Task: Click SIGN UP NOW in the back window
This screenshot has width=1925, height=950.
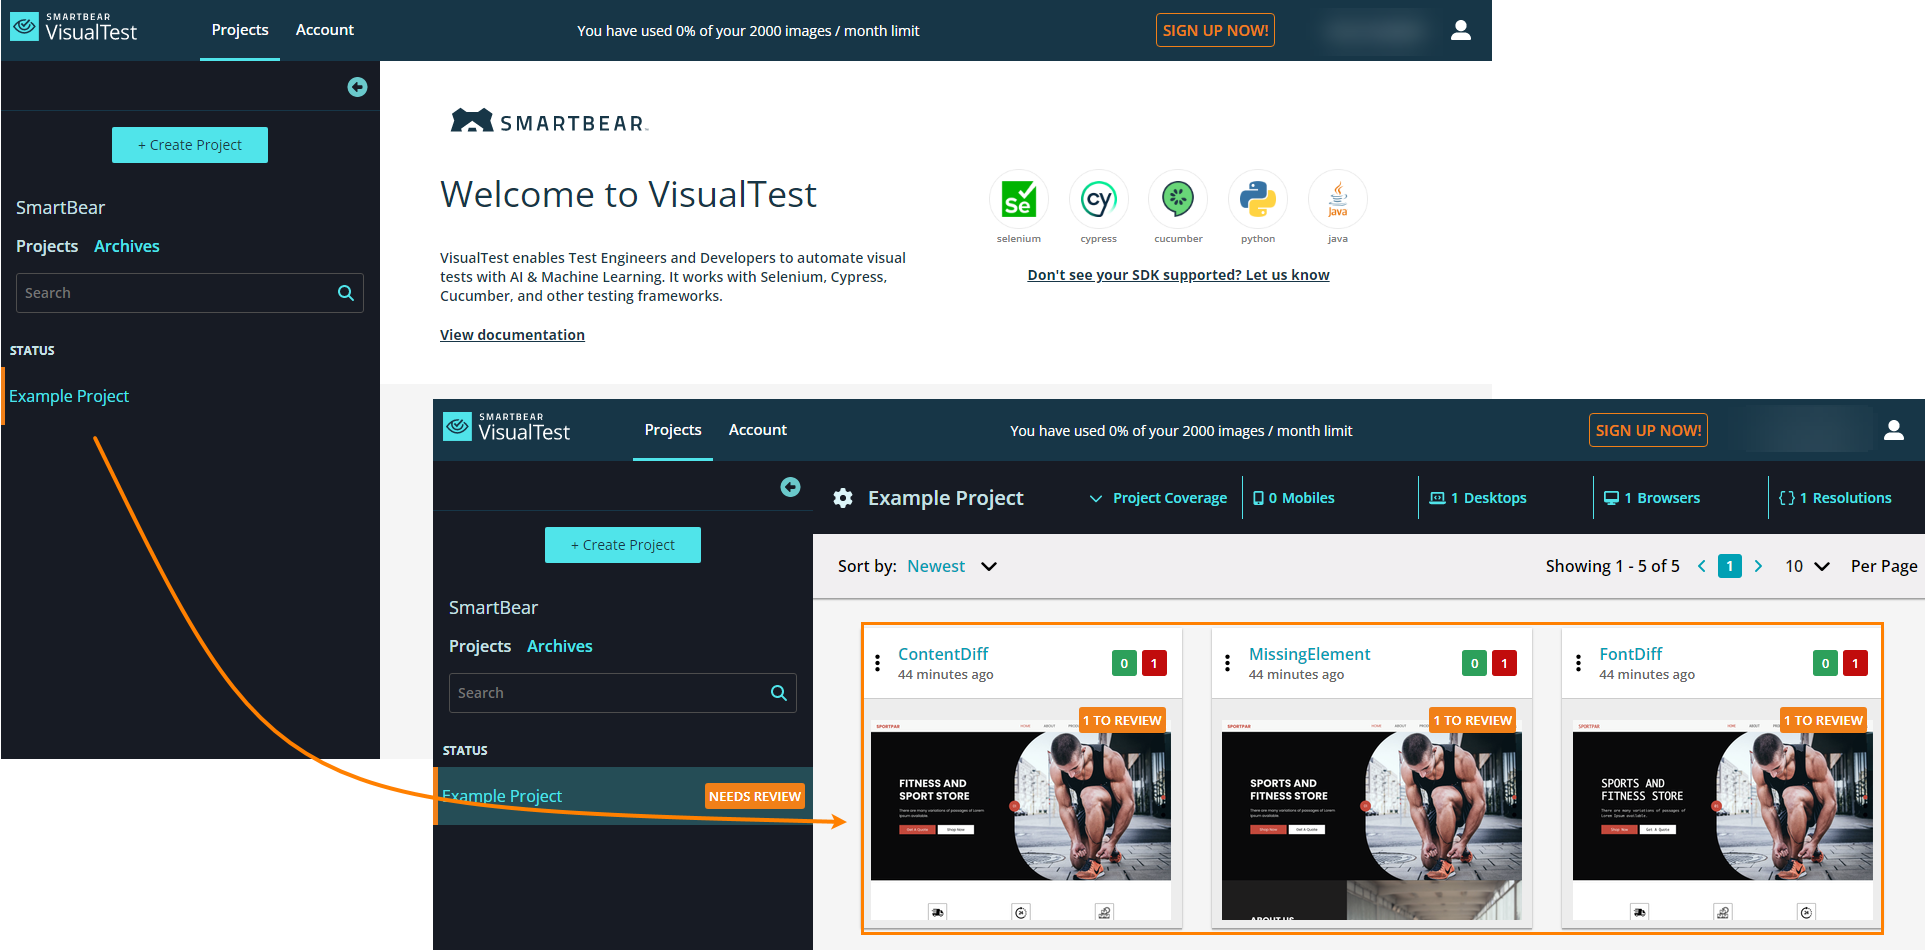Action: coord(1215,30)
